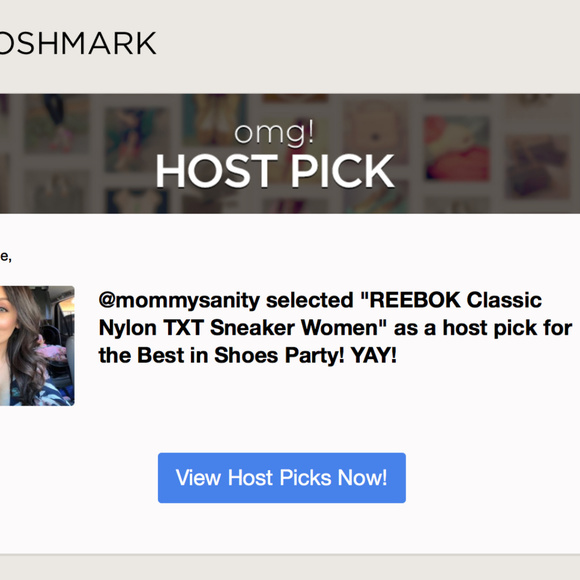Click the phrase as a host pick for
This screenshot has height=580, width=580.
pos(483,328)
